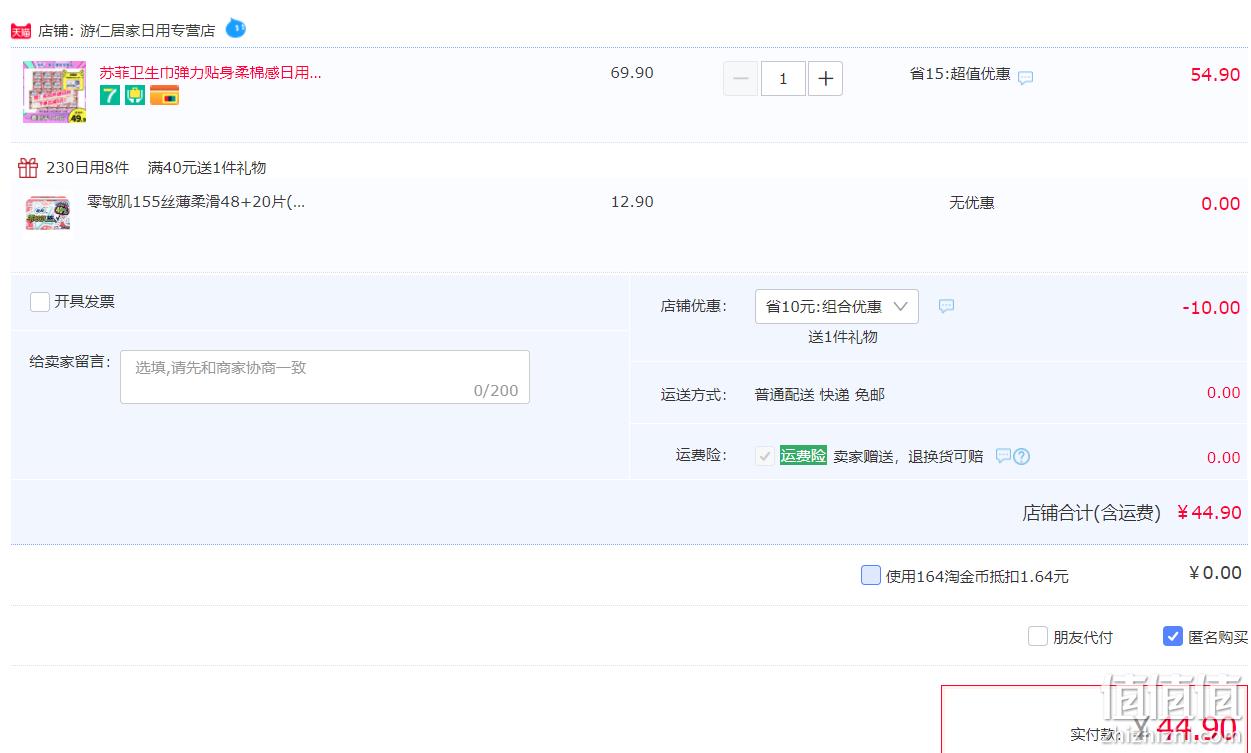Click store name 游仁居家日用专营店
The height and width of the screenshot is (753, 1251).
coord(147,31)
